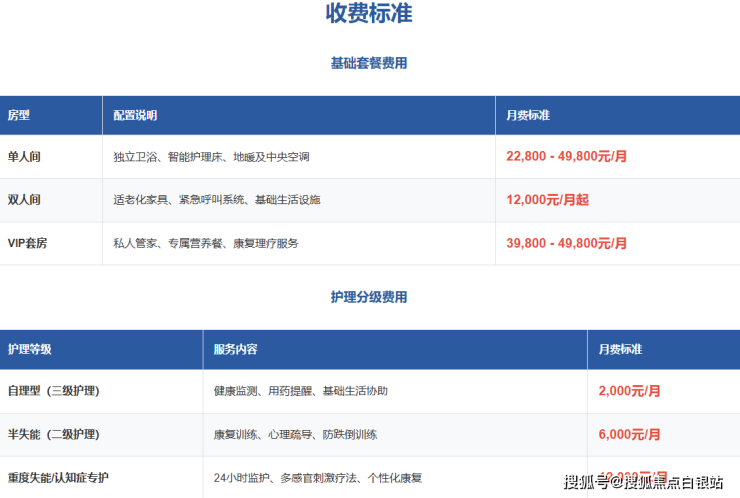Image resolution: width=740 pixels, height=498 pixels.
Task: Click the 12,000元/月起 price
Action: pyautogui.click(x=548, y=200)
